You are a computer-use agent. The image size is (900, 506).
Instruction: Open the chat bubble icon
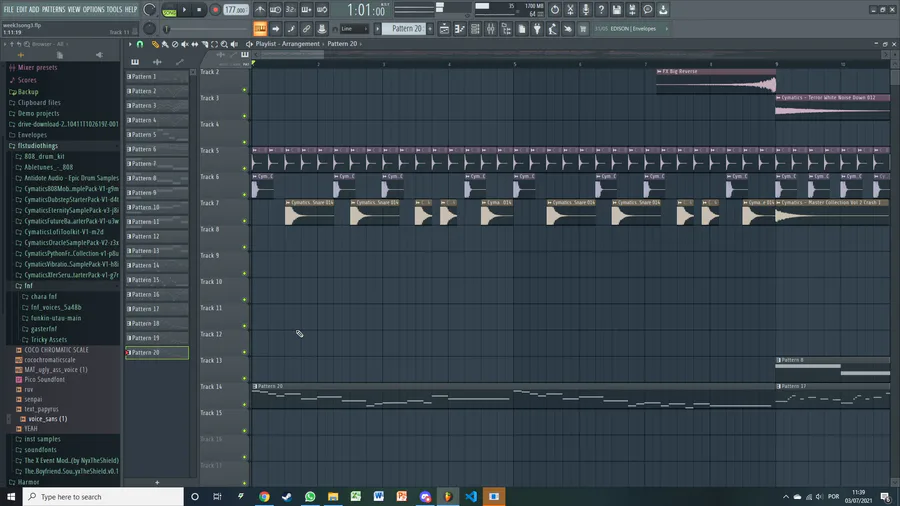click(647, 10)
